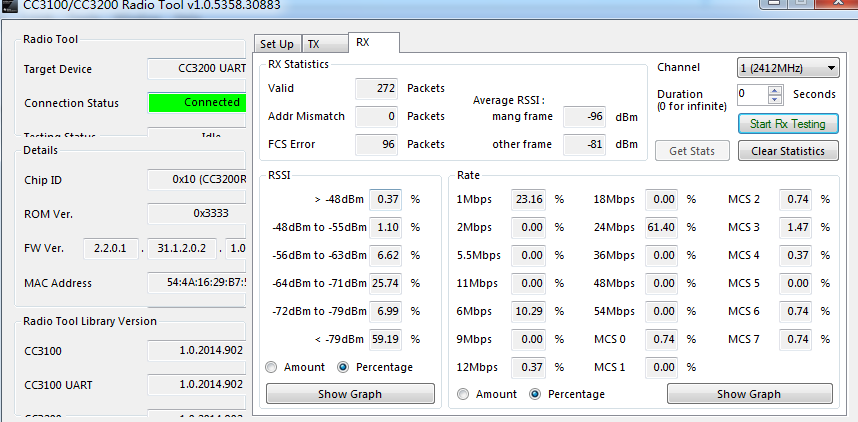Image resolution: width=858 pixels, height=422 pixels.
Task: Click the 11Mbps rate value field
Action: pos(529,284)
